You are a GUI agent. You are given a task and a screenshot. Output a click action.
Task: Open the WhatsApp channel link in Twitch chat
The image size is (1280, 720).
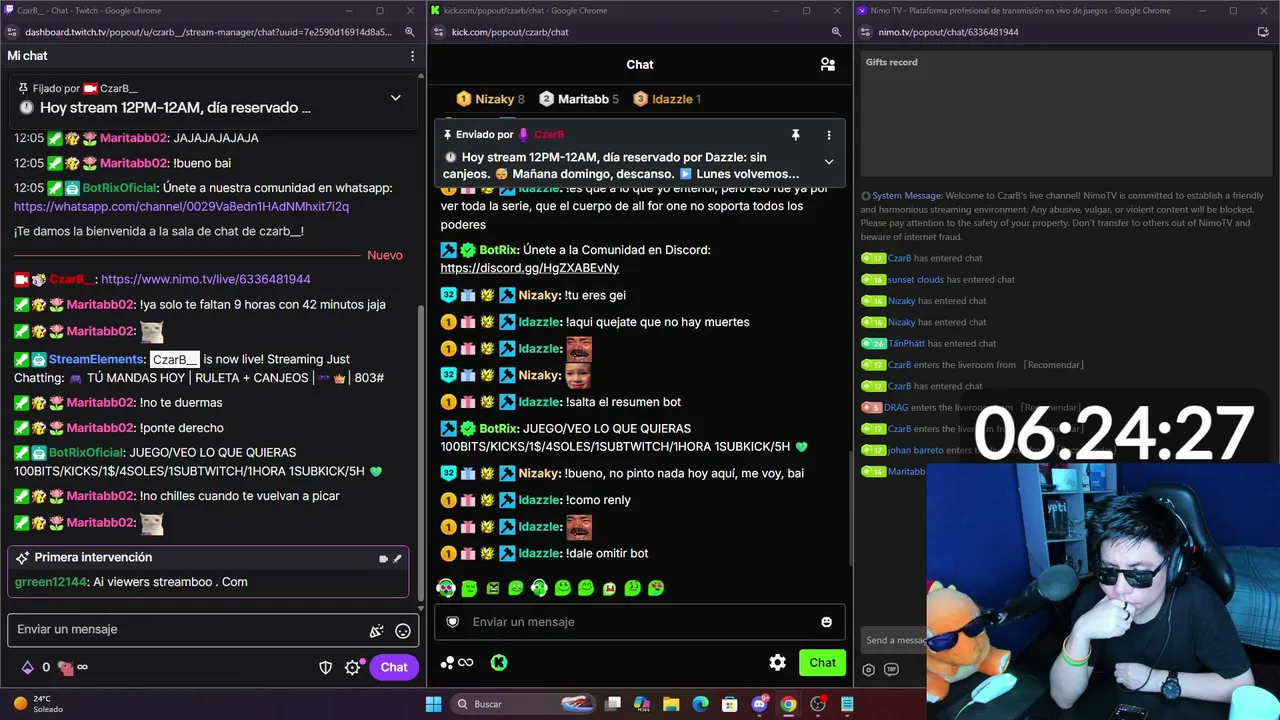click(x=181, y=207)
